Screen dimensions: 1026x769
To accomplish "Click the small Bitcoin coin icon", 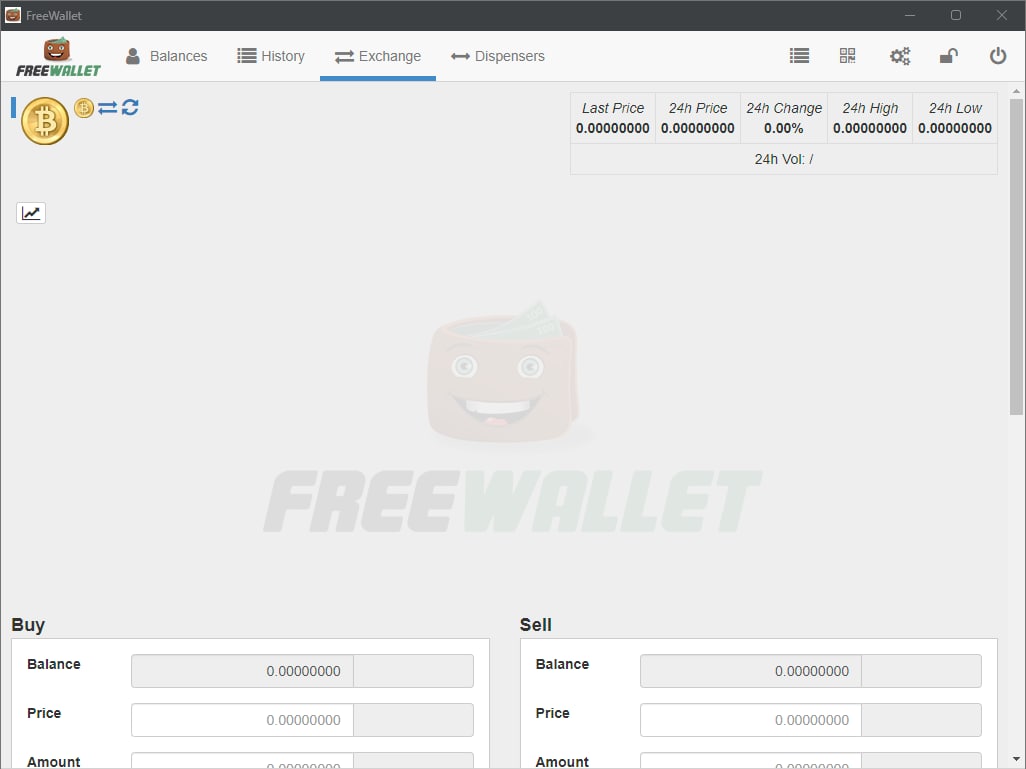I will (x=84, y=107).
